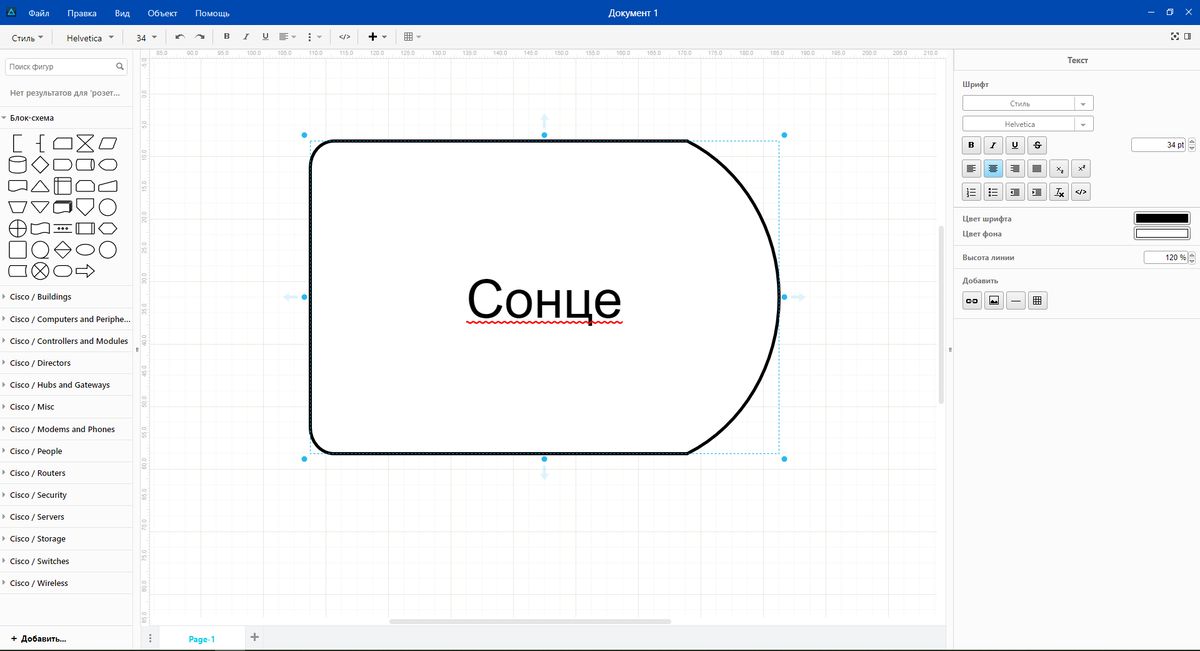Open the Объект menu
Screen dimensions: 1200x651
(x=162, y=13)
